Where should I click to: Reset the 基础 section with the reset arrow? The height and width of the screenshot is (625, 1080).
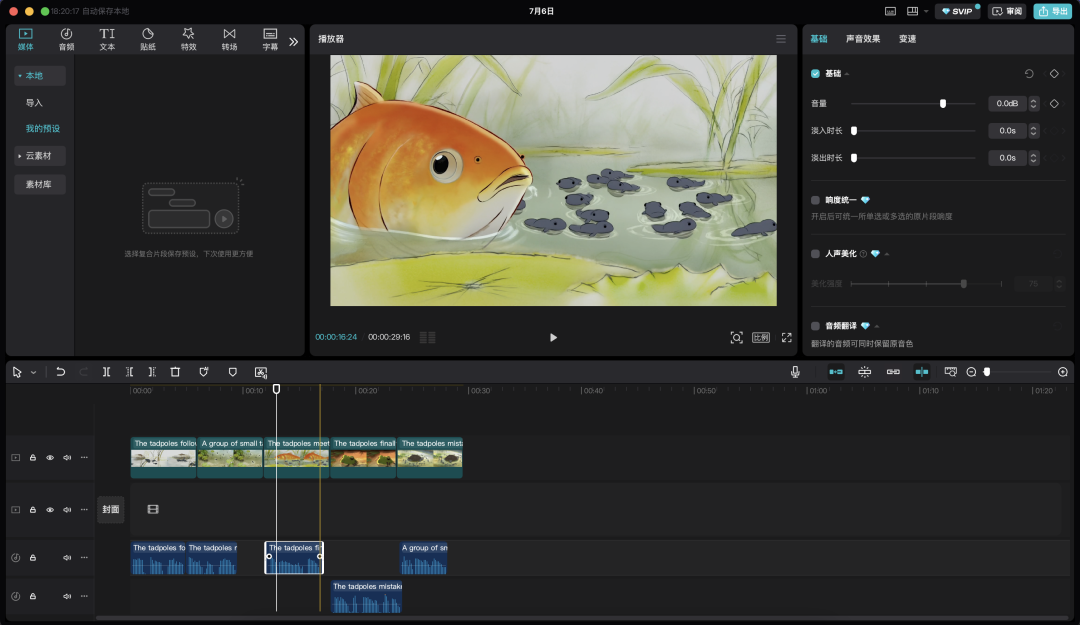point(1029,74)
